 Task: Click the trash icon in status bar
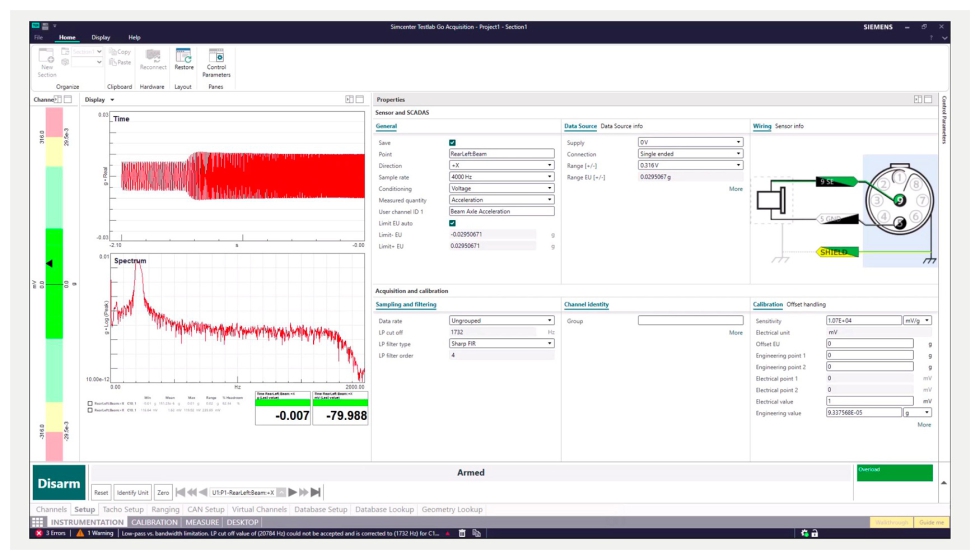click(x=462, y=533)
